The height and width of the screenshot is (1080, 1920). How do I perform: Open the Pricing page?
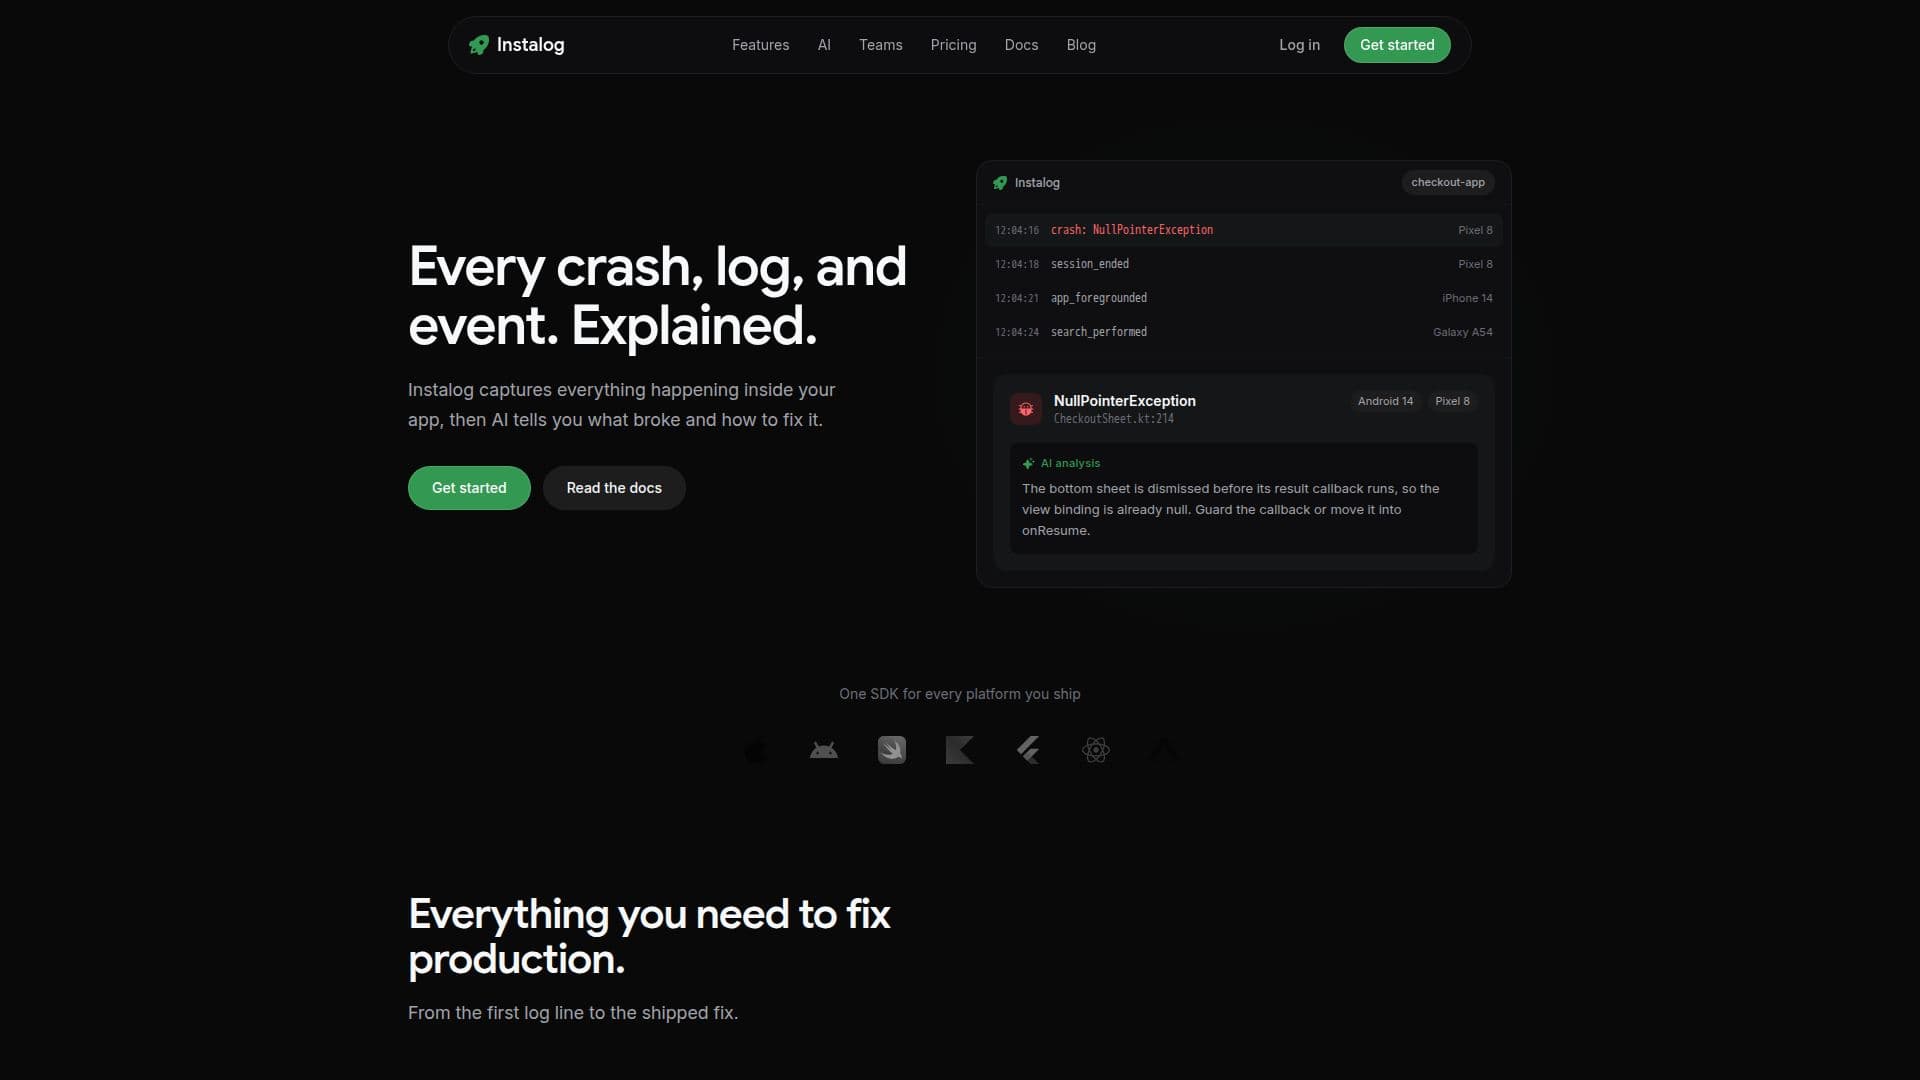pos(953,45)
